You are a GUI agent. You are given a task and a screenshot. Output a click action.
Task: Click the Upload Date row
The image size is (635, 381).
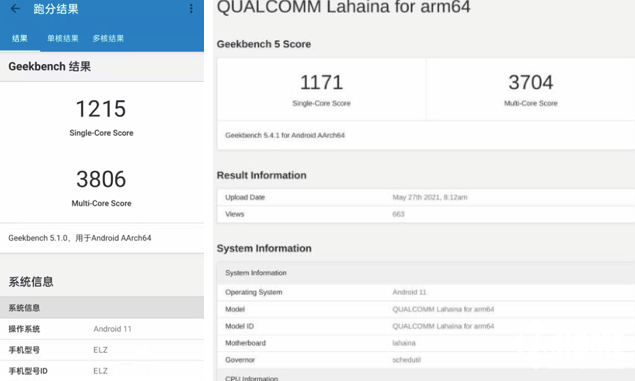click(x=426, y=197)
